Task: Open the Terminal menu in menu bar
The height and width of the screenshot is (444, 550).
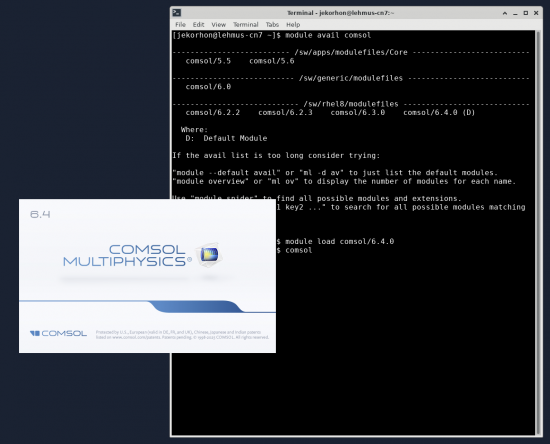Action: (246, 25)
